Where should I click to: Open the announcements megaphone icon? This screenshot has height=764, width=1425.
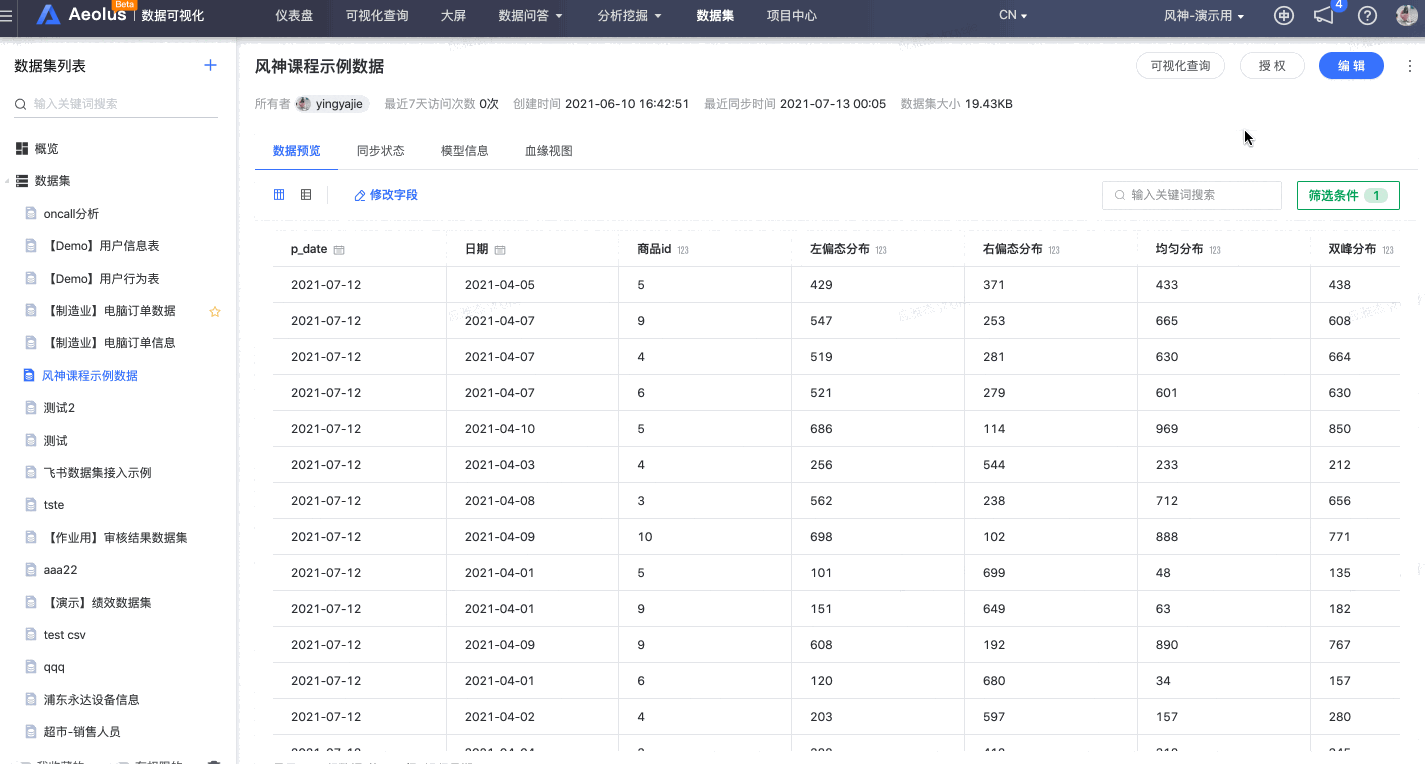point(1324,16)
